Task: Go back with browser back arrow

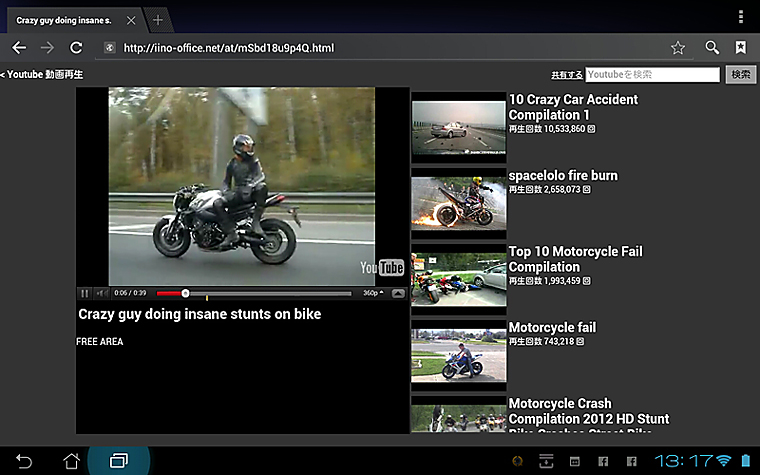Action: point(19,48)
